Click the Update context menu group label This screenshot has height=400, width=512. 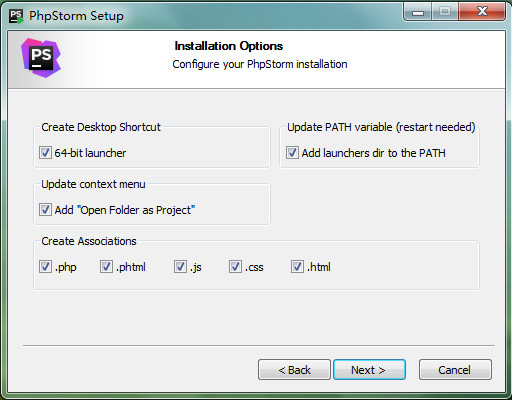[x=93, y=184]
